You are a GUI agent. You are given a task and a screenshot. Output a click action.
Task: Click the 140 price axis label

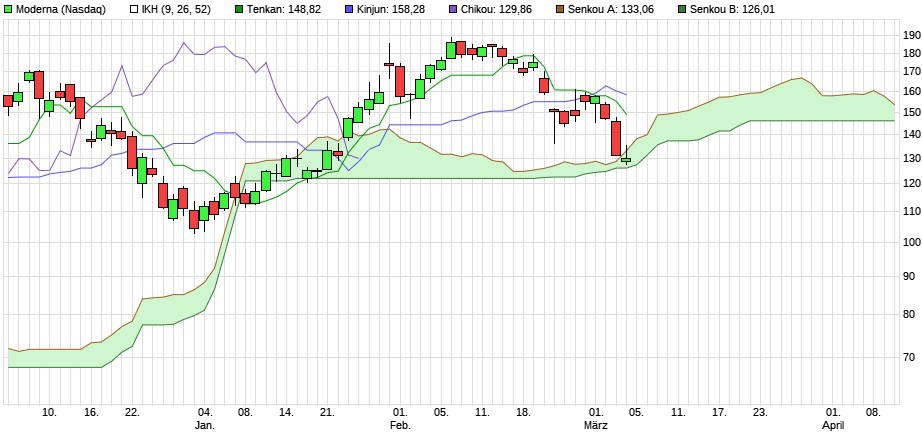pos(911,134)
